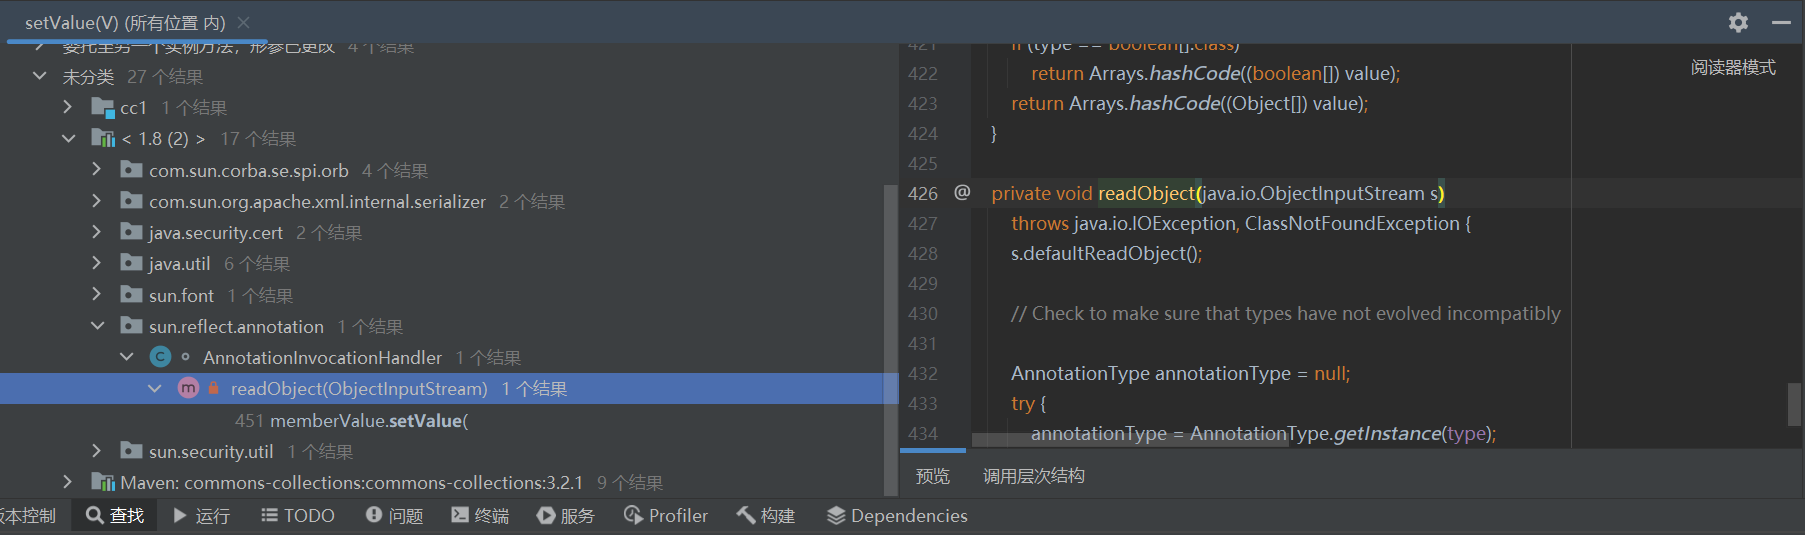Open the find panel settings gear
This screenshot has width=1805, height=535.
point(1739,22)
